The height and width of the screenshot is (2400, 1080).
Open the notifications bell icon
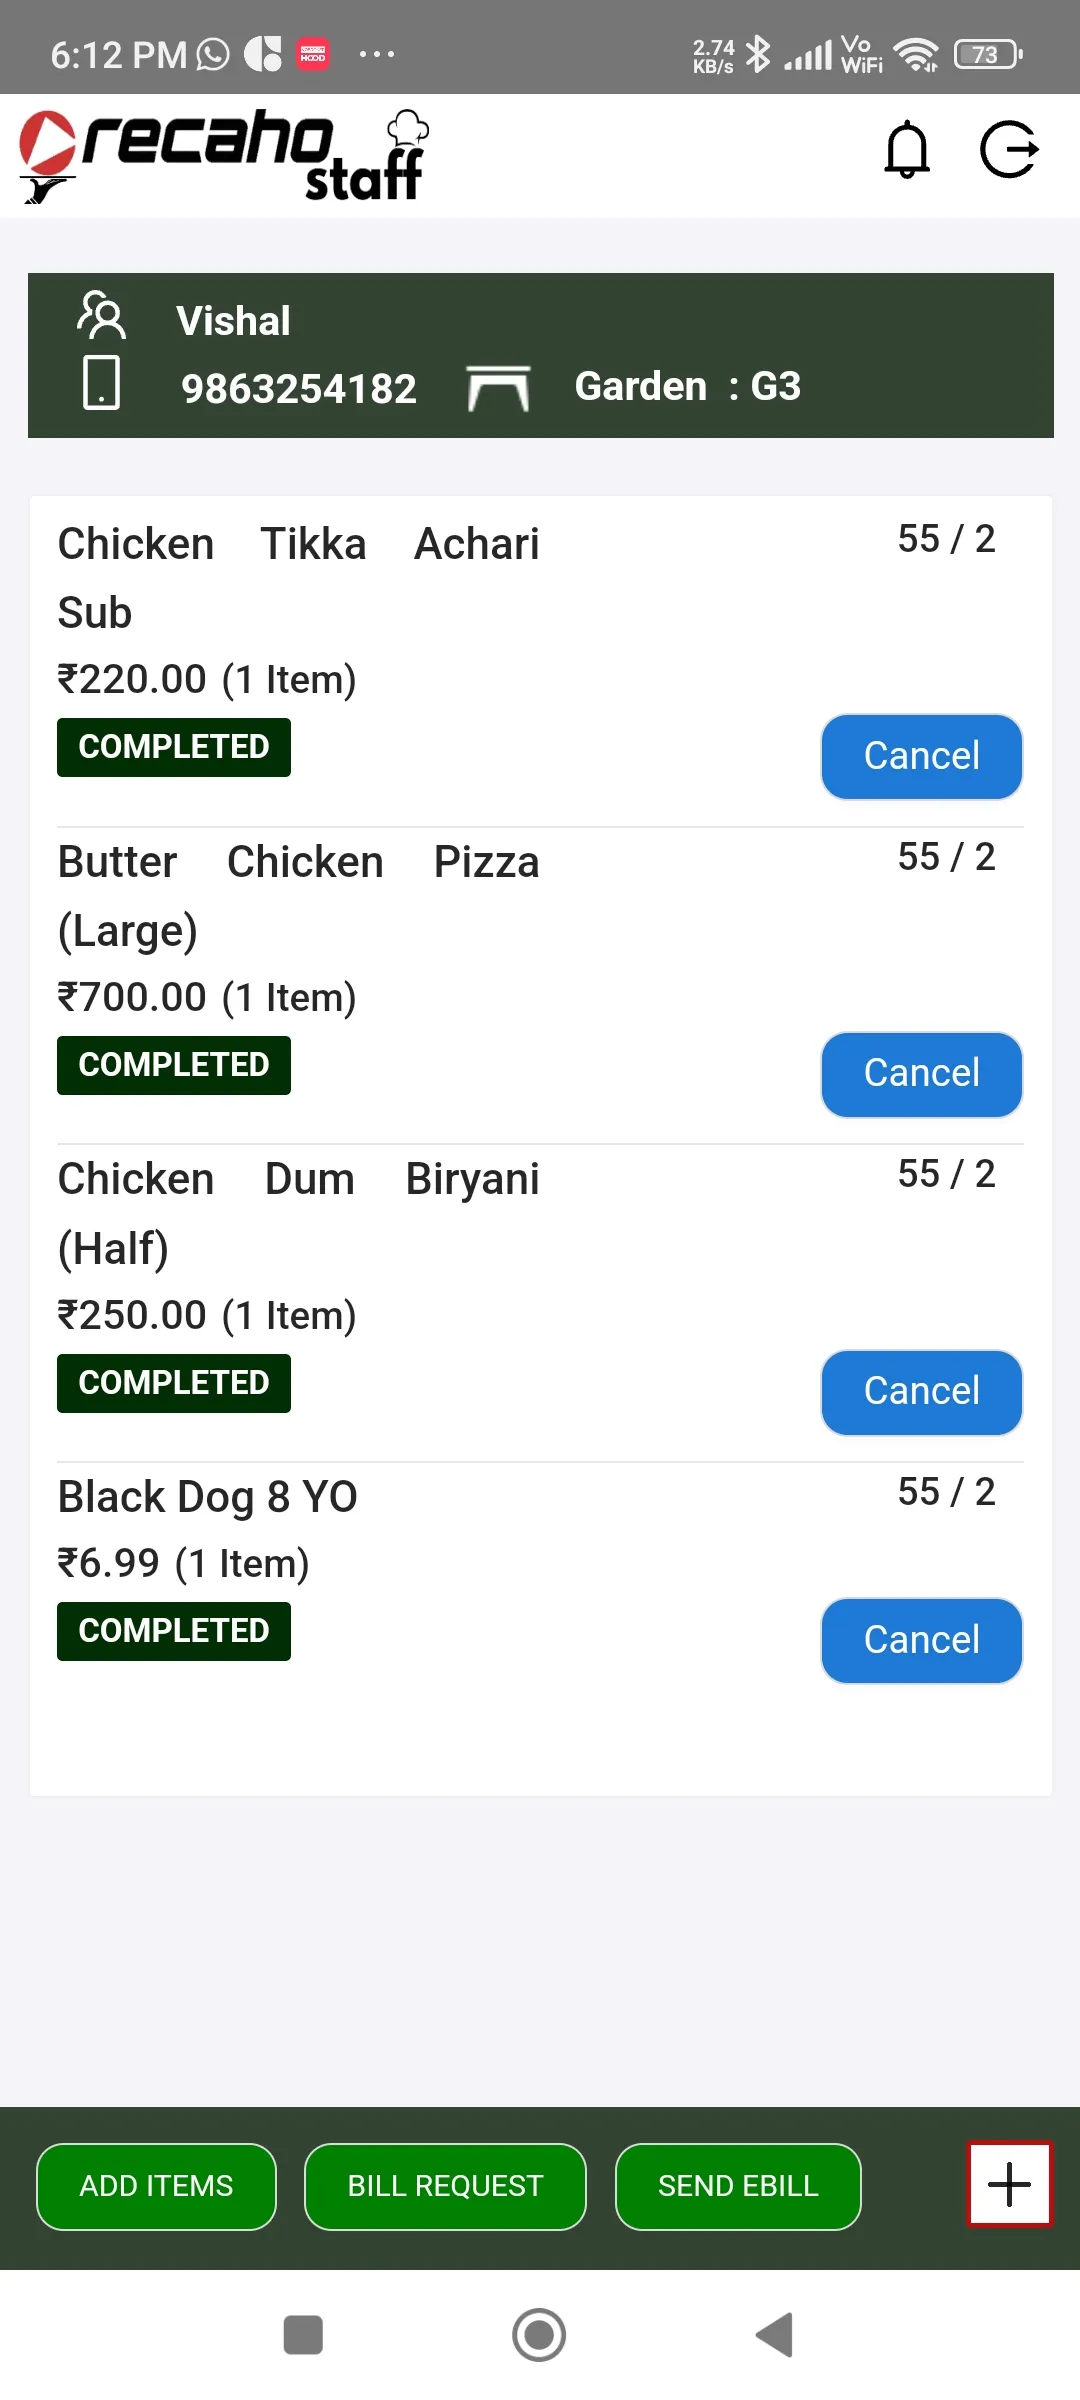[907, 150]
